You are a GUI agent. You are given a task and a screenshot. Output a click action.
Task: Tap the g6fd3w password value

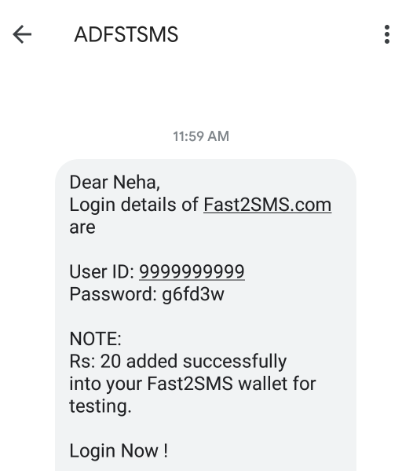(x=193, y=295)
